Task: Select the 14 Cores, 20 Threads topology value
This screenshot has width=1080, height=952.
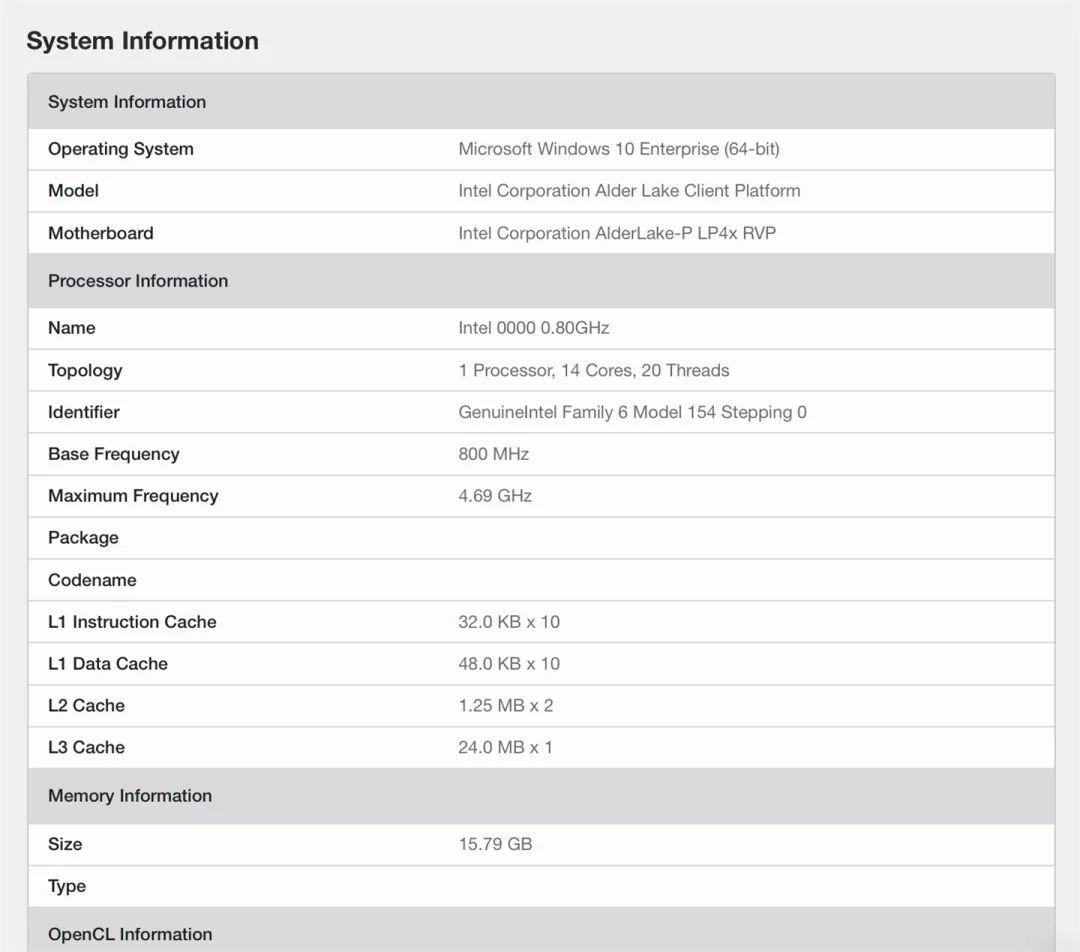Action: [593, 370]
